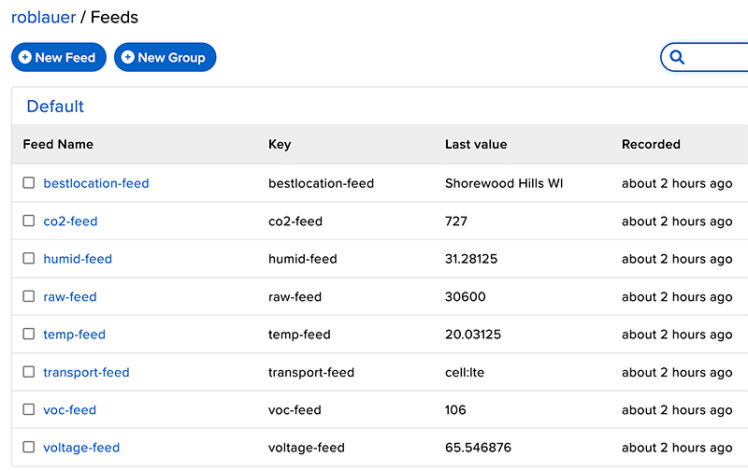Viewport: 748px width, 471px height.
Task: Select the humid-feed checkbox
Action: tap(29, 259)
